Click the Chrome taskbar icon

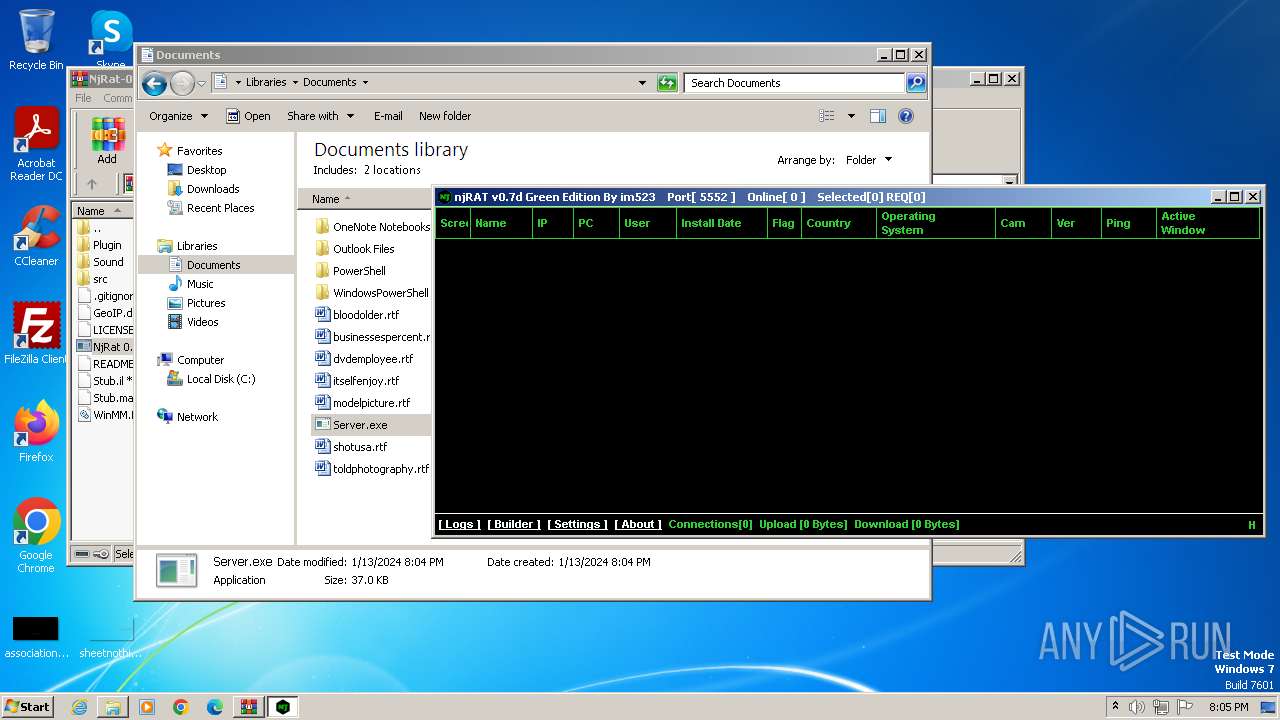[181, 707]
